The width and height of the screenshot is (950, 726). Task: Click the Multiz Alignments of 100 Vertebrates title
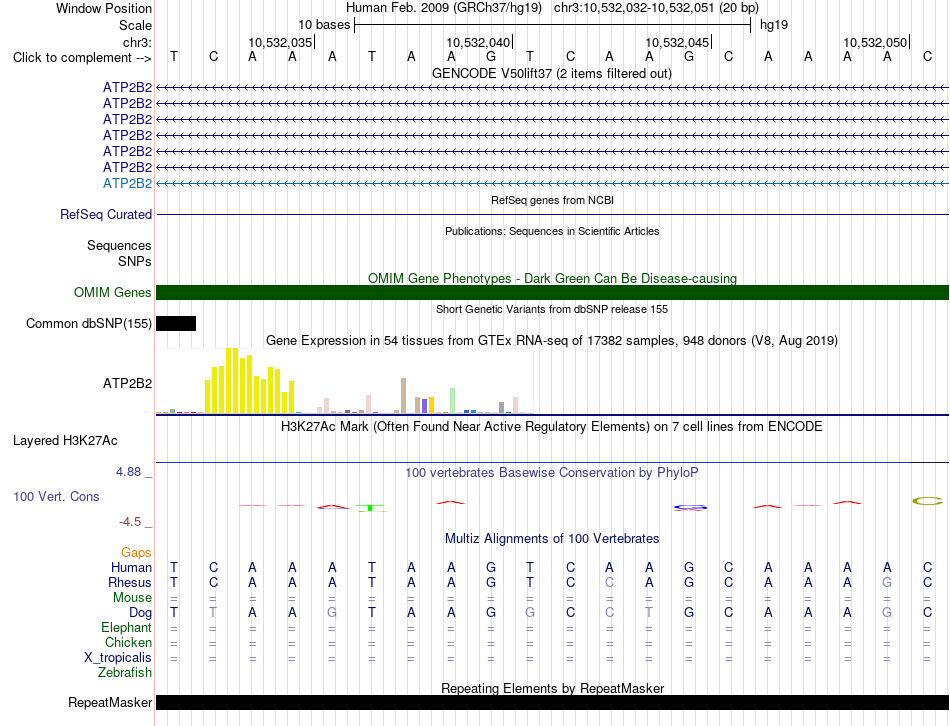(552, 538)
